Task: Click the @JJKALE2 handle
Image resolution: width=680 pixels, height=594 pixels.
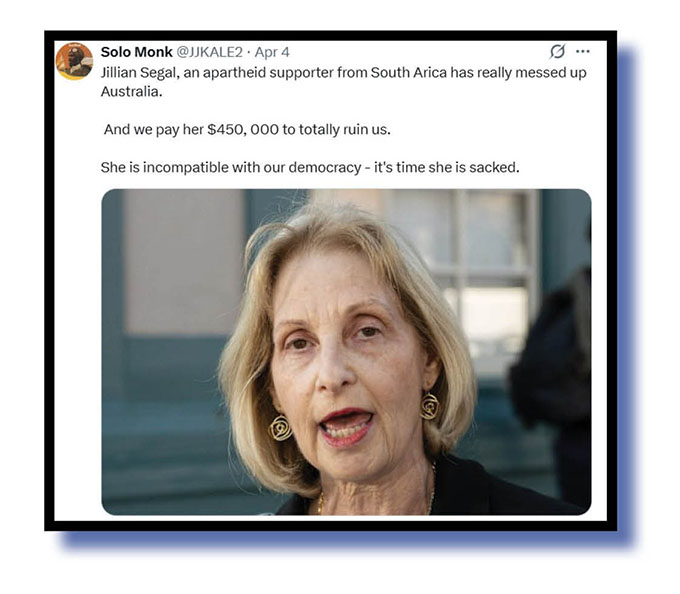Action: point(209,52)
